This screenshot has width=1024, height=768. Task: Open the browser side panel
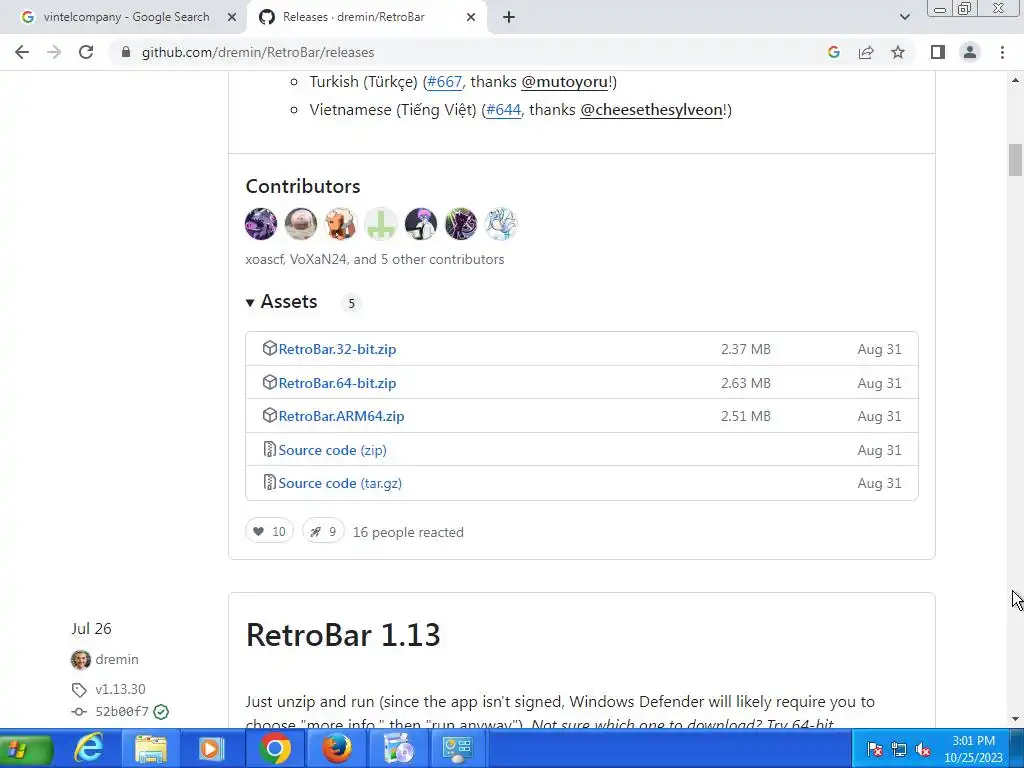click(x=938, y=52)
